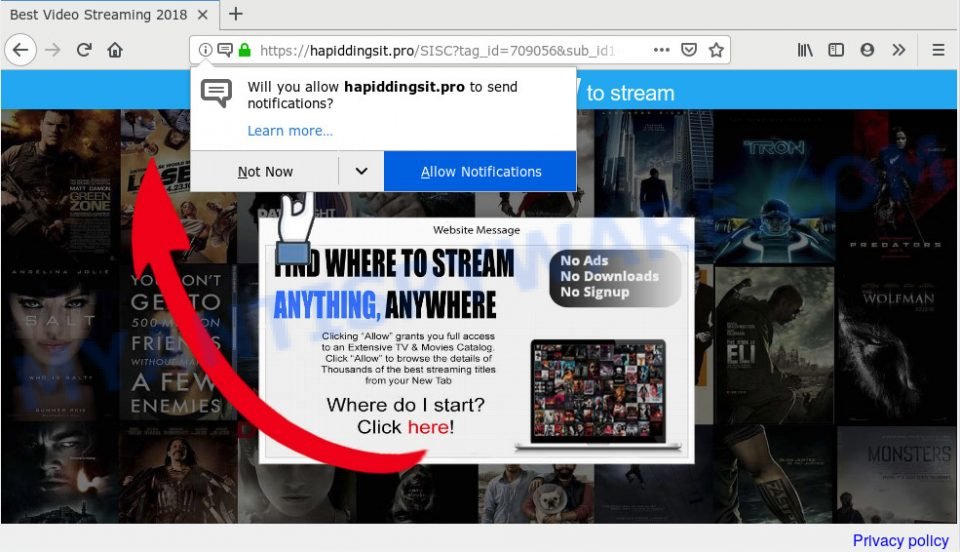This screenshot has width=960, height=552.
Task: Bookmark this page with the star icon
Action: pos(716,50)
